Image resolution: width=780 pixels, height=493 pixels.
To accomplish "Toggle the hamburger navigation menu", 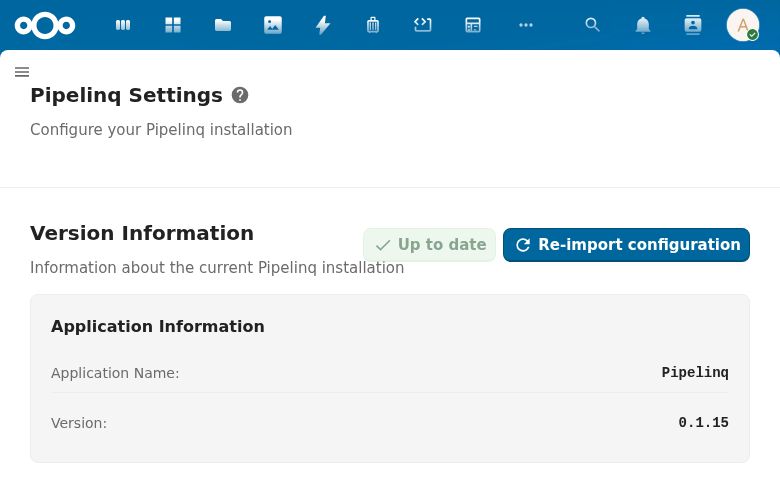I will pos(22,72).
